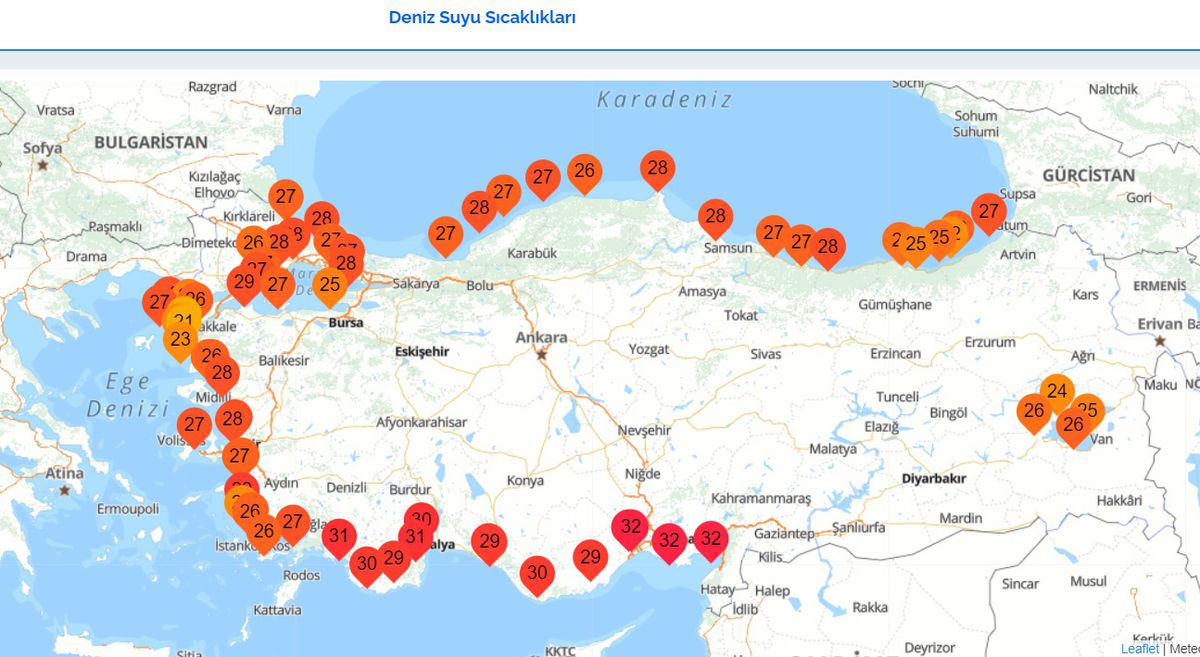Click the GÜRCİSTAN country label

(x=1089, y=175)
